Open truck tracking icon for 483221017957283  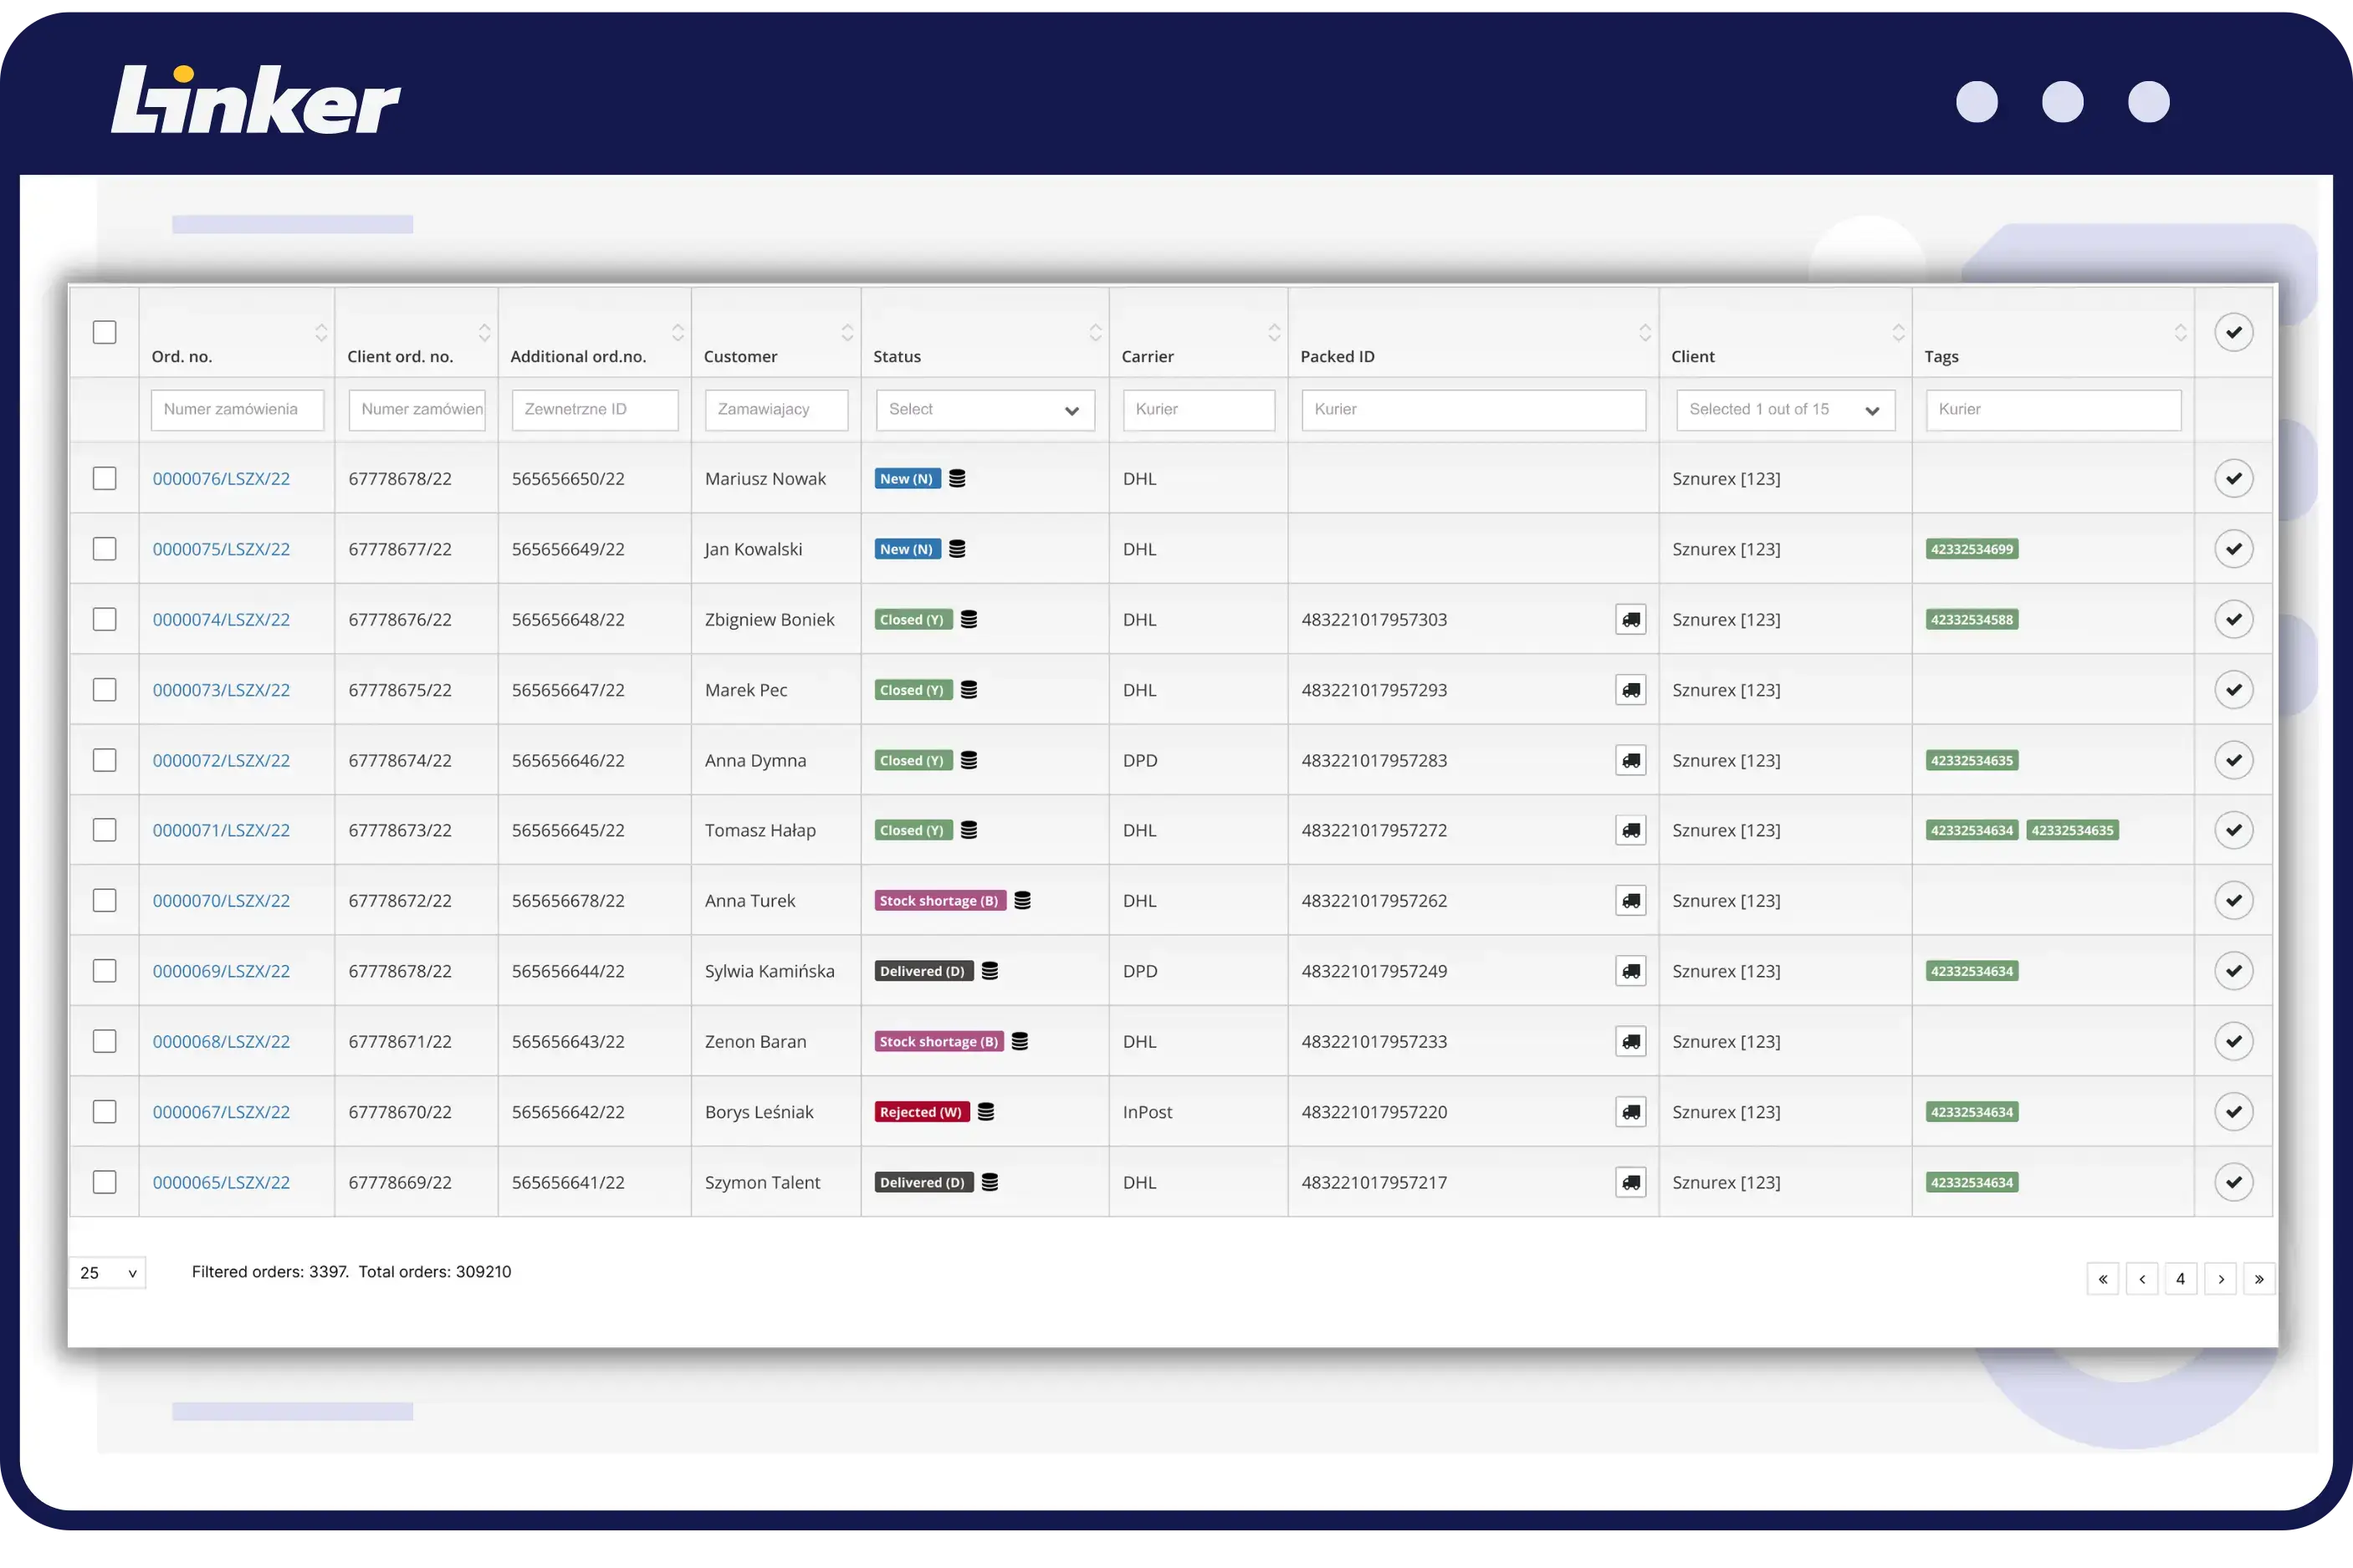1630,761
